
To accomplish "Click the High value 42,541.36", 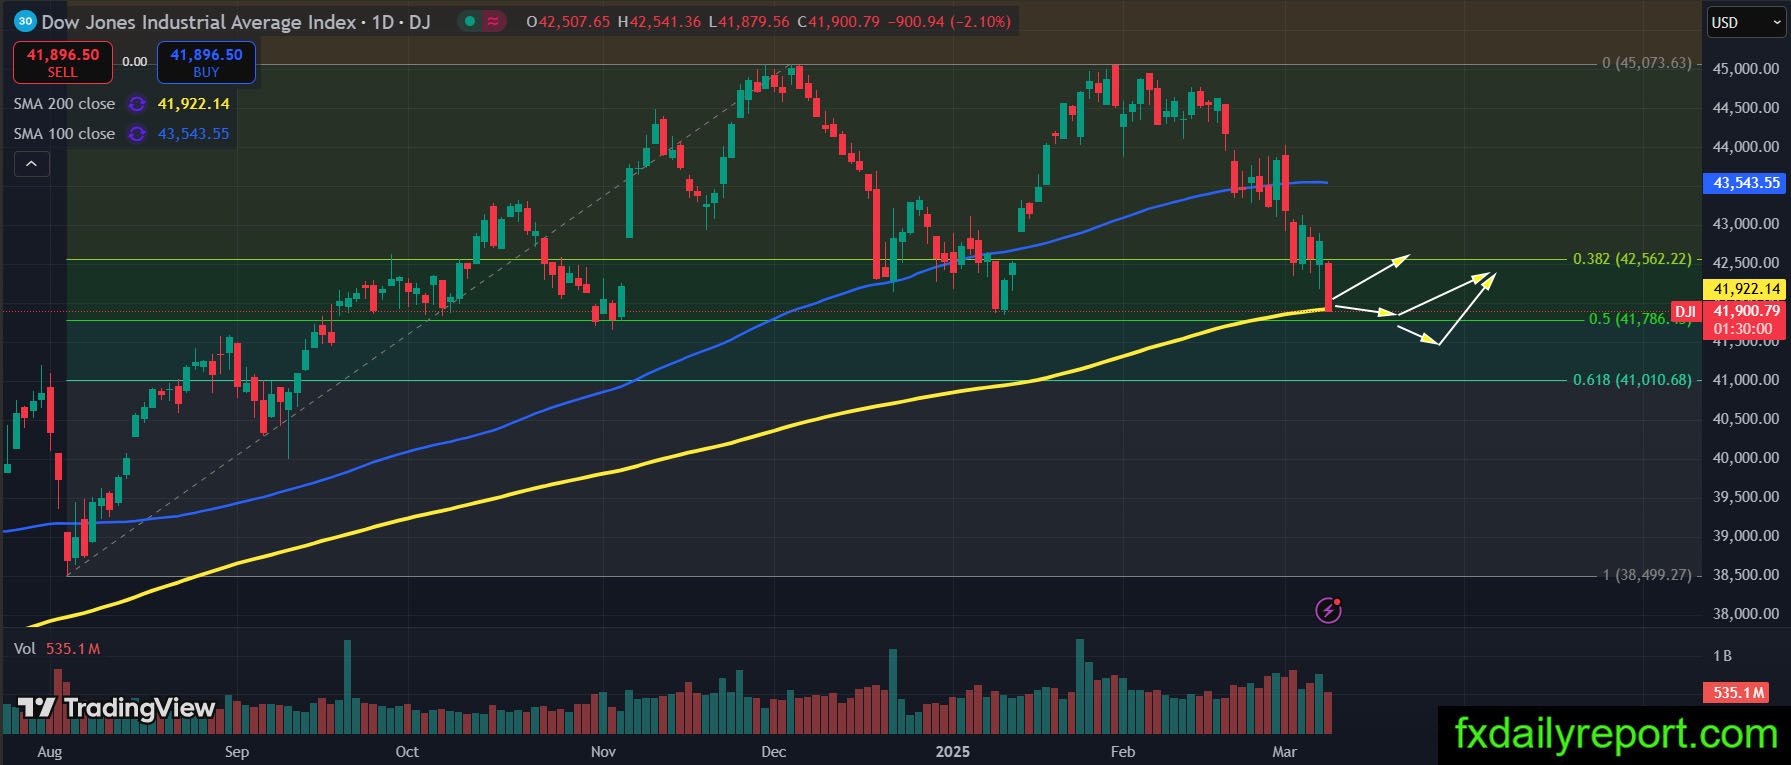I will (x=666, y=21).
